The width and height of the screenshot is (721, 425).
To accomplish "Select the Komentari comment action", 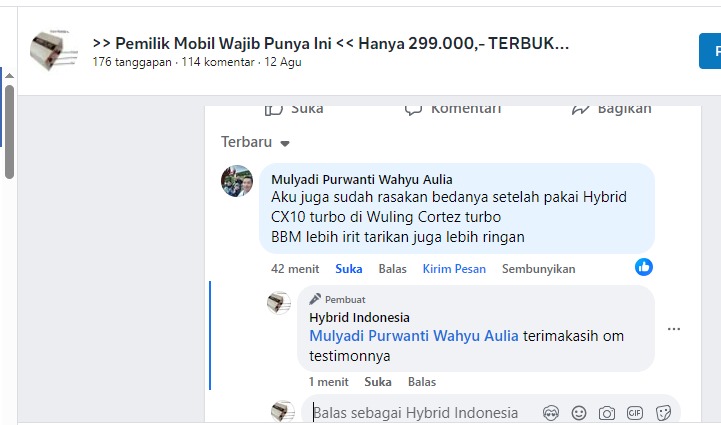I will pyautogui.click(x=453, y=109).
